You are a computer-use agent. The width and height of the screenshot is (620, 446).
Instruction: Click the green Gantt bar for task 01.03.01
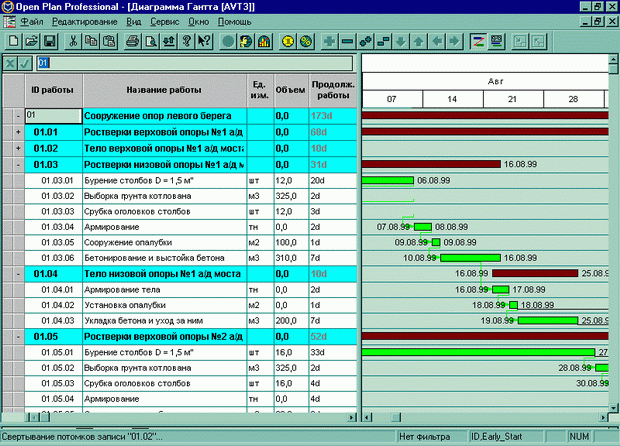(x=387, y=180)
